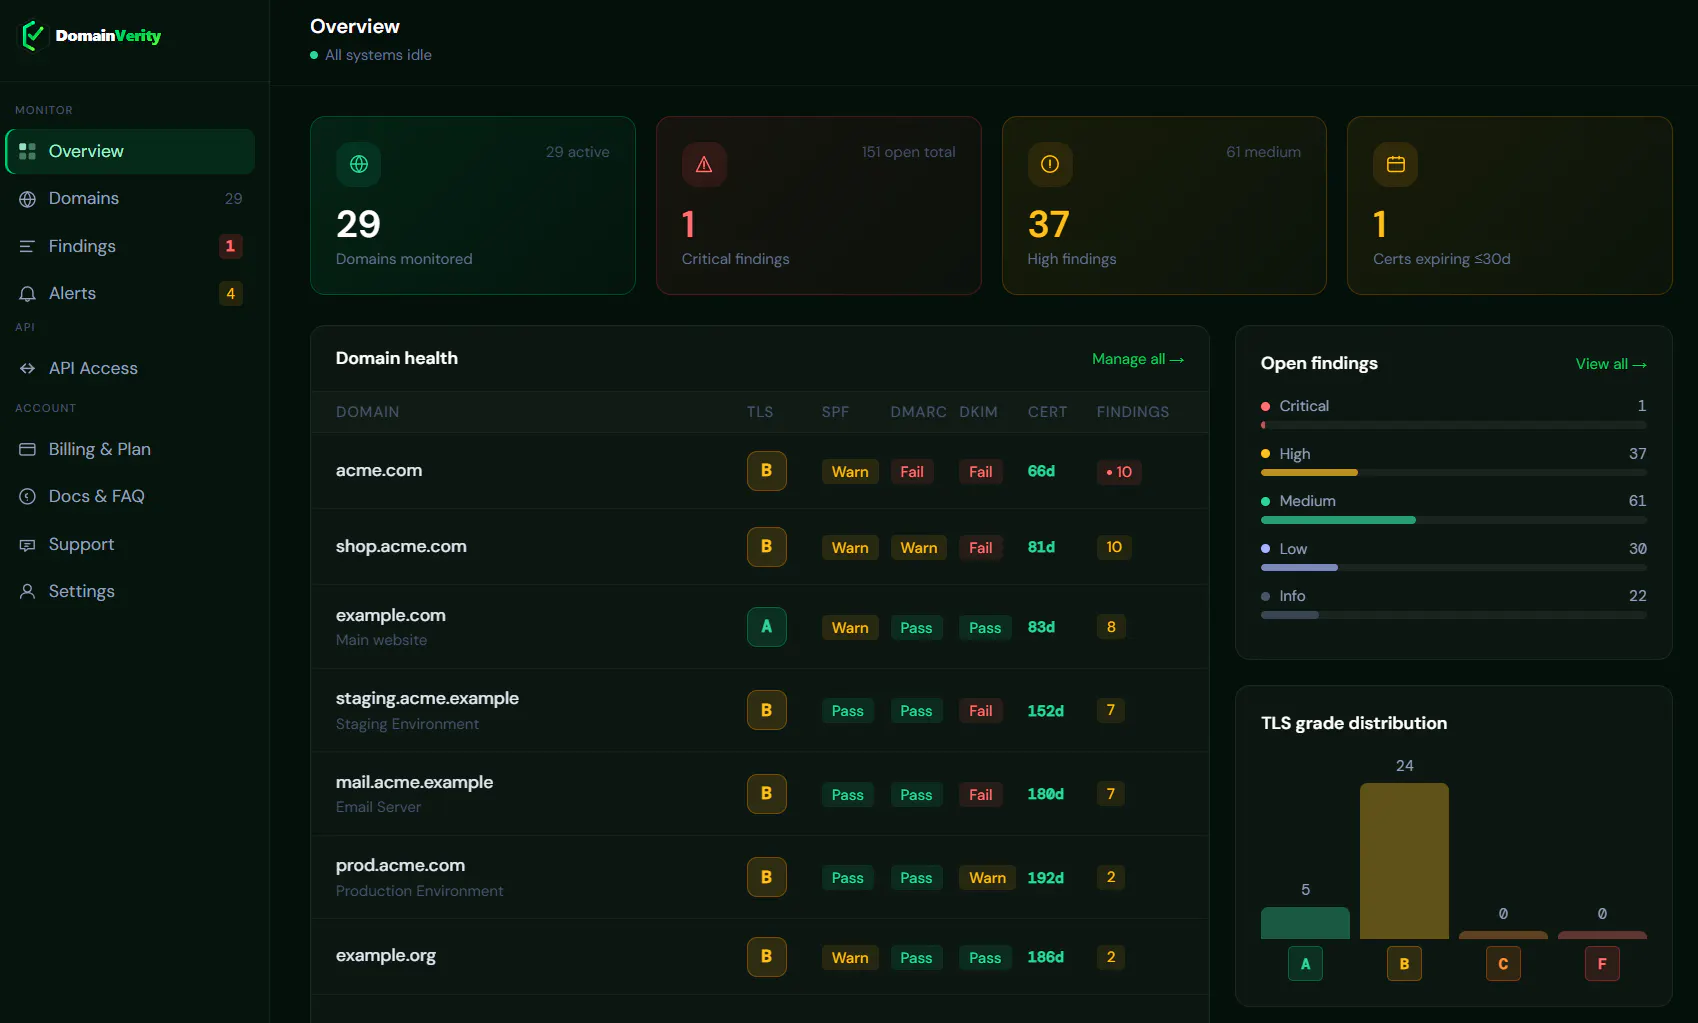Open Billing & Plan

(130, 450)
